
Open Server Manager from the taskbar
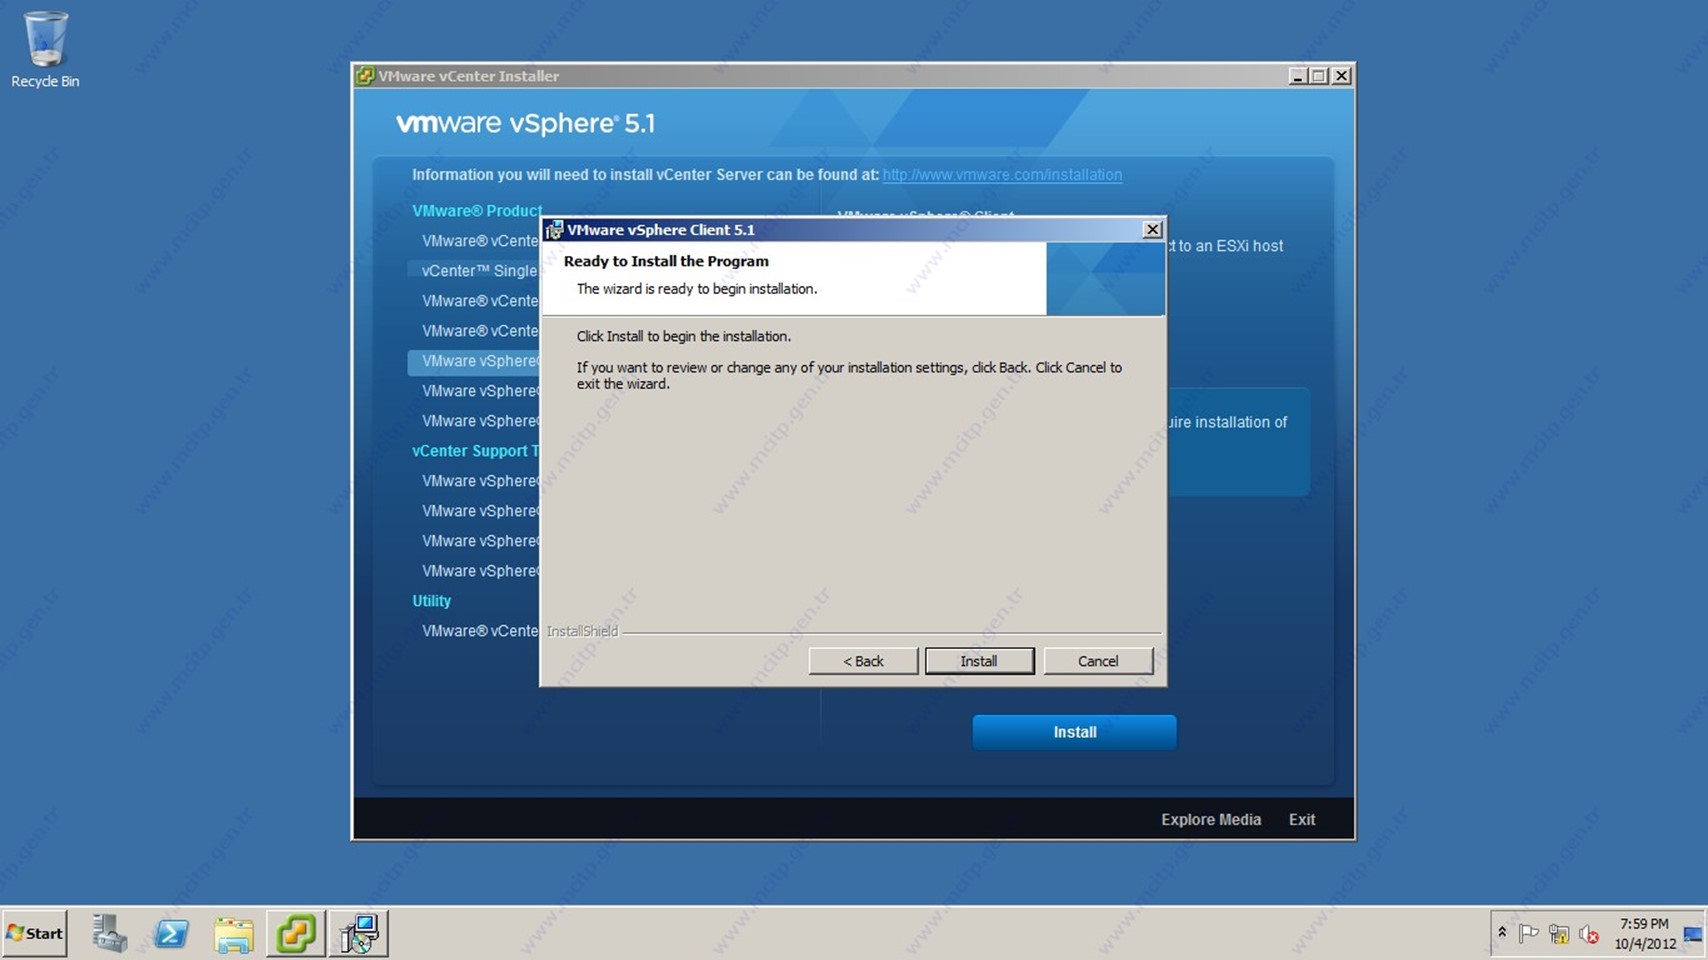pos(109,934)
